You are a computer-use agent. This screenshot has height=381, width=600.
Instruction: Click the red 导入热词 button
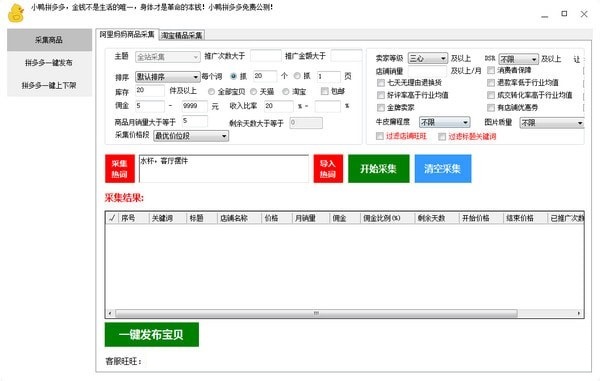(328, 169)
